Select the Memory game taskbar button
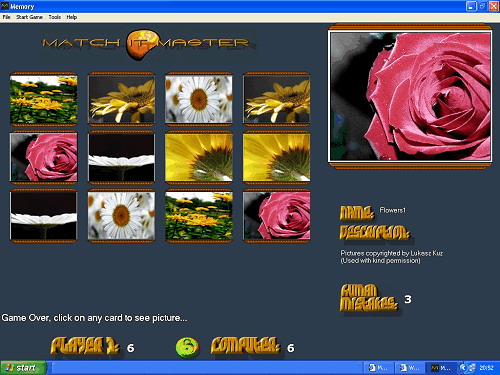Viewport: 500px width, 375px height. [441, 368]
